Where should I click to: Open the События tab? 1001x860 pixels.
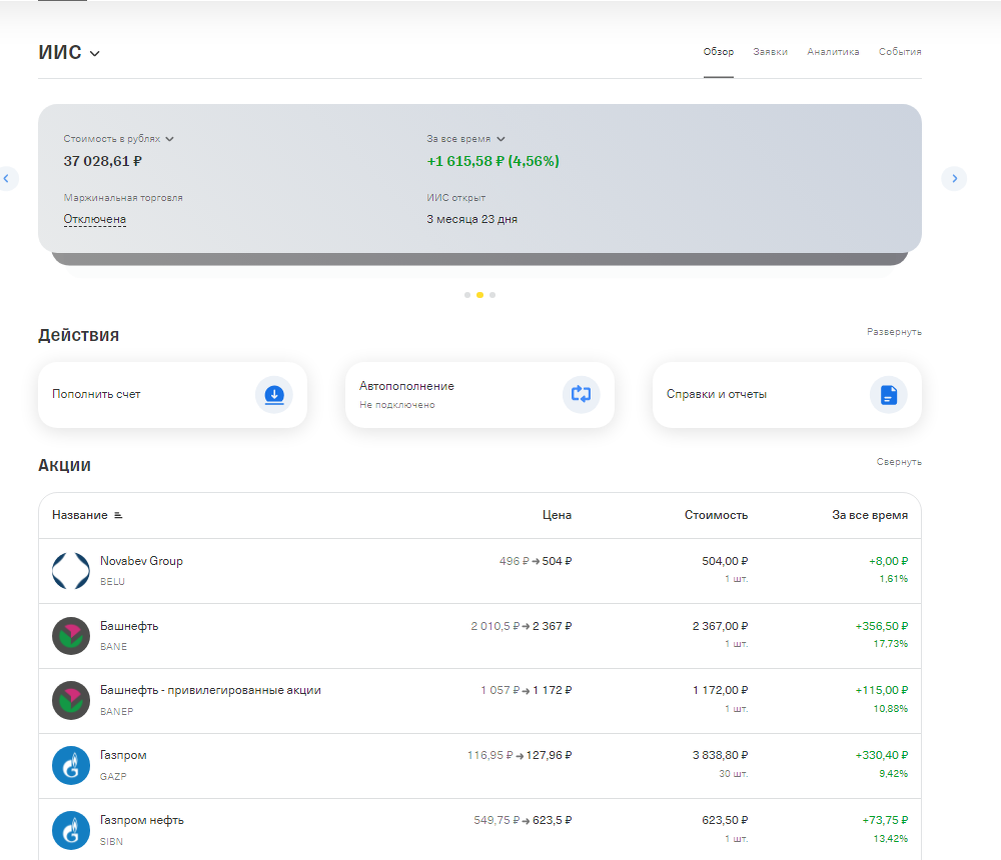point(900,52)
